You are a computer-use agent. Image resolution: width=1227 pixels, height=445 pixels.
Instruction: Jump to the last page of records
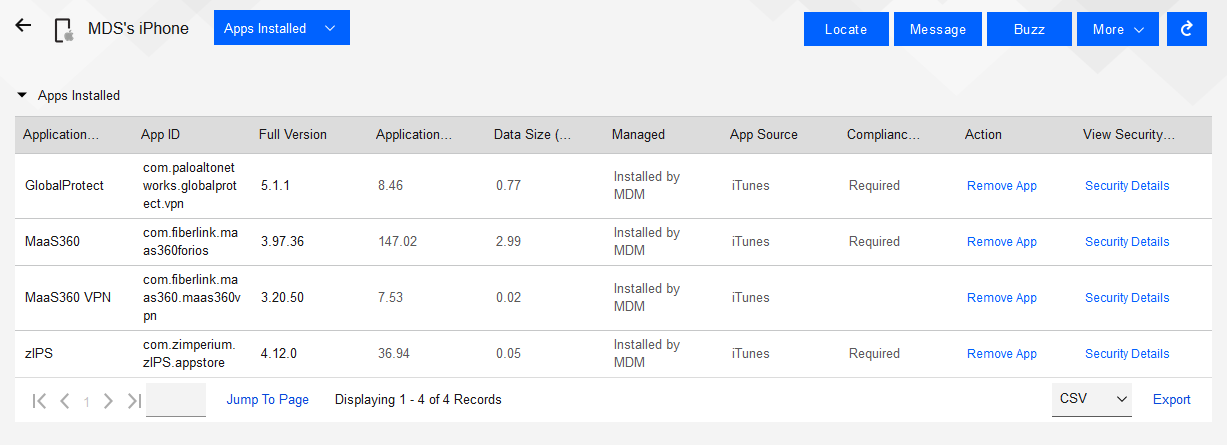point(134,401)
